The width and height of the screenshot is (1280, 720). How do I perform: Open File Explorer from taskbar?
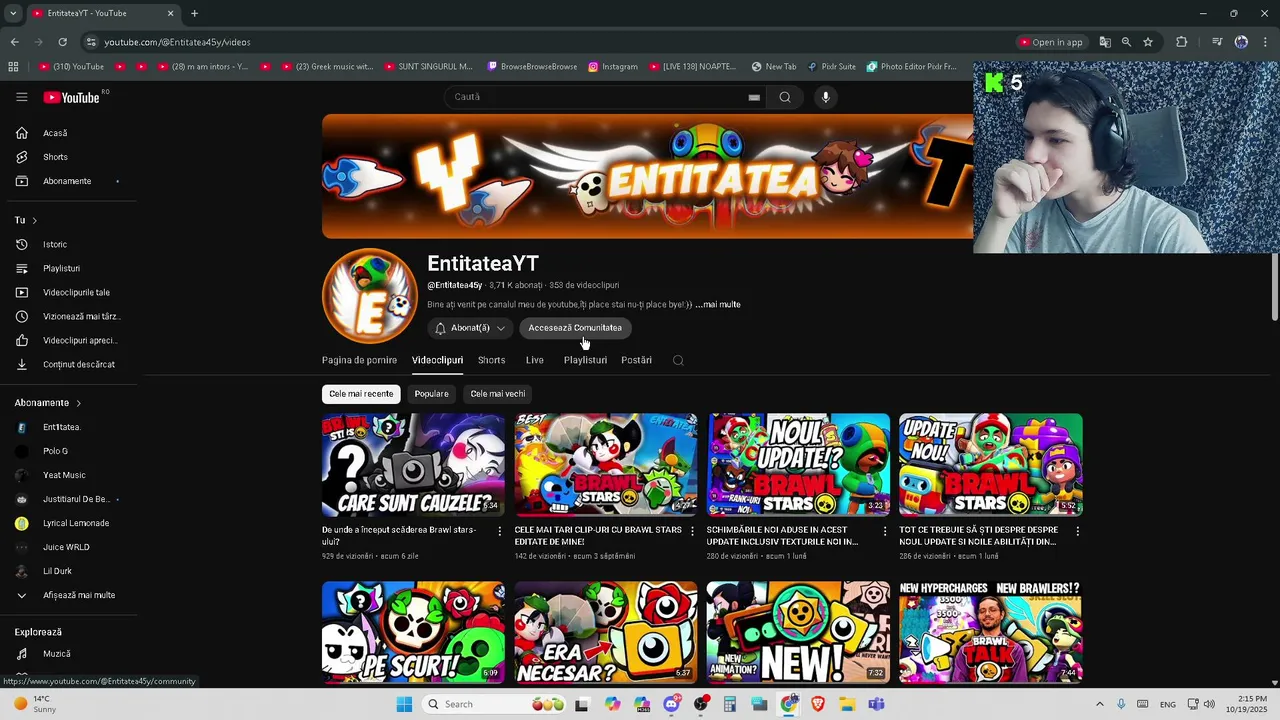coord(847,704)
